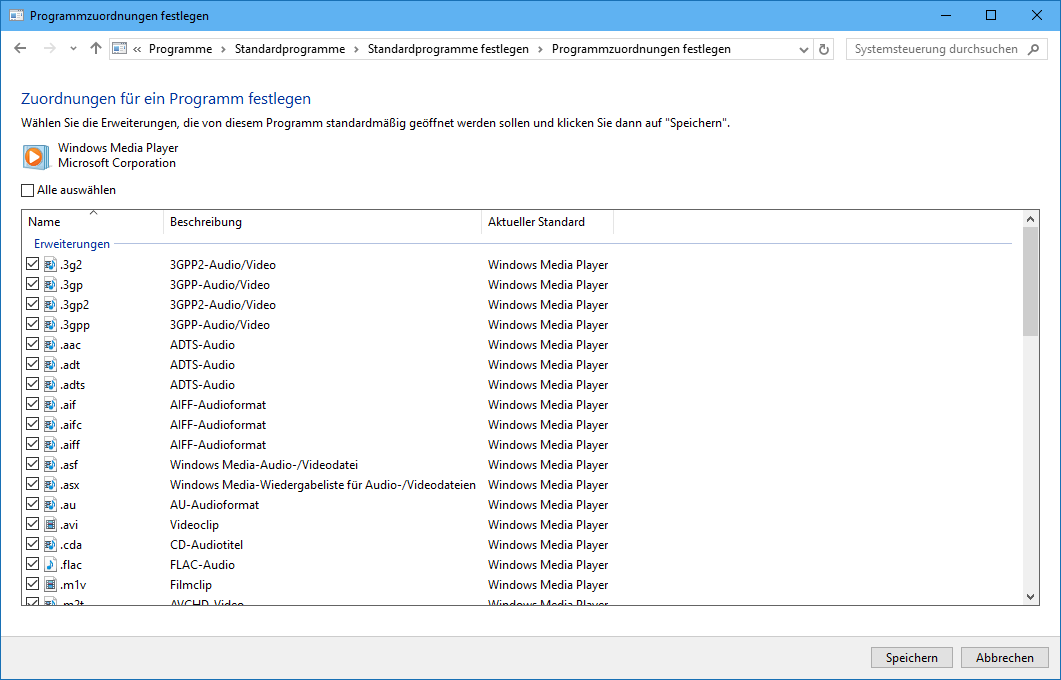Click the .cda file type icon
The height and width of the screenshot is (680, 1061).
50,545
